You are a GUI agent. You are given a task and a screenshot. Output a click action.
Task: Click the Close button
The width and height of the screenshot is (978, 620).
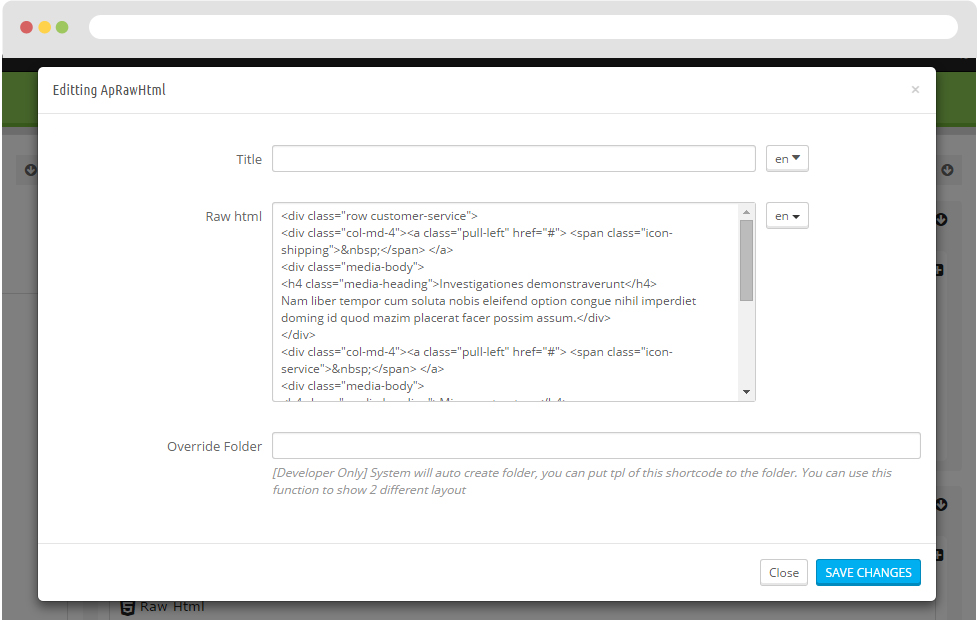pos(783,573)
